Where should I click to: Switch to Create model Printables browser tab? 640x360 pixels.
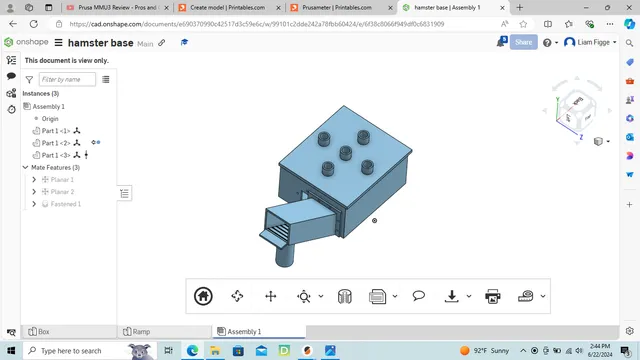229,8
